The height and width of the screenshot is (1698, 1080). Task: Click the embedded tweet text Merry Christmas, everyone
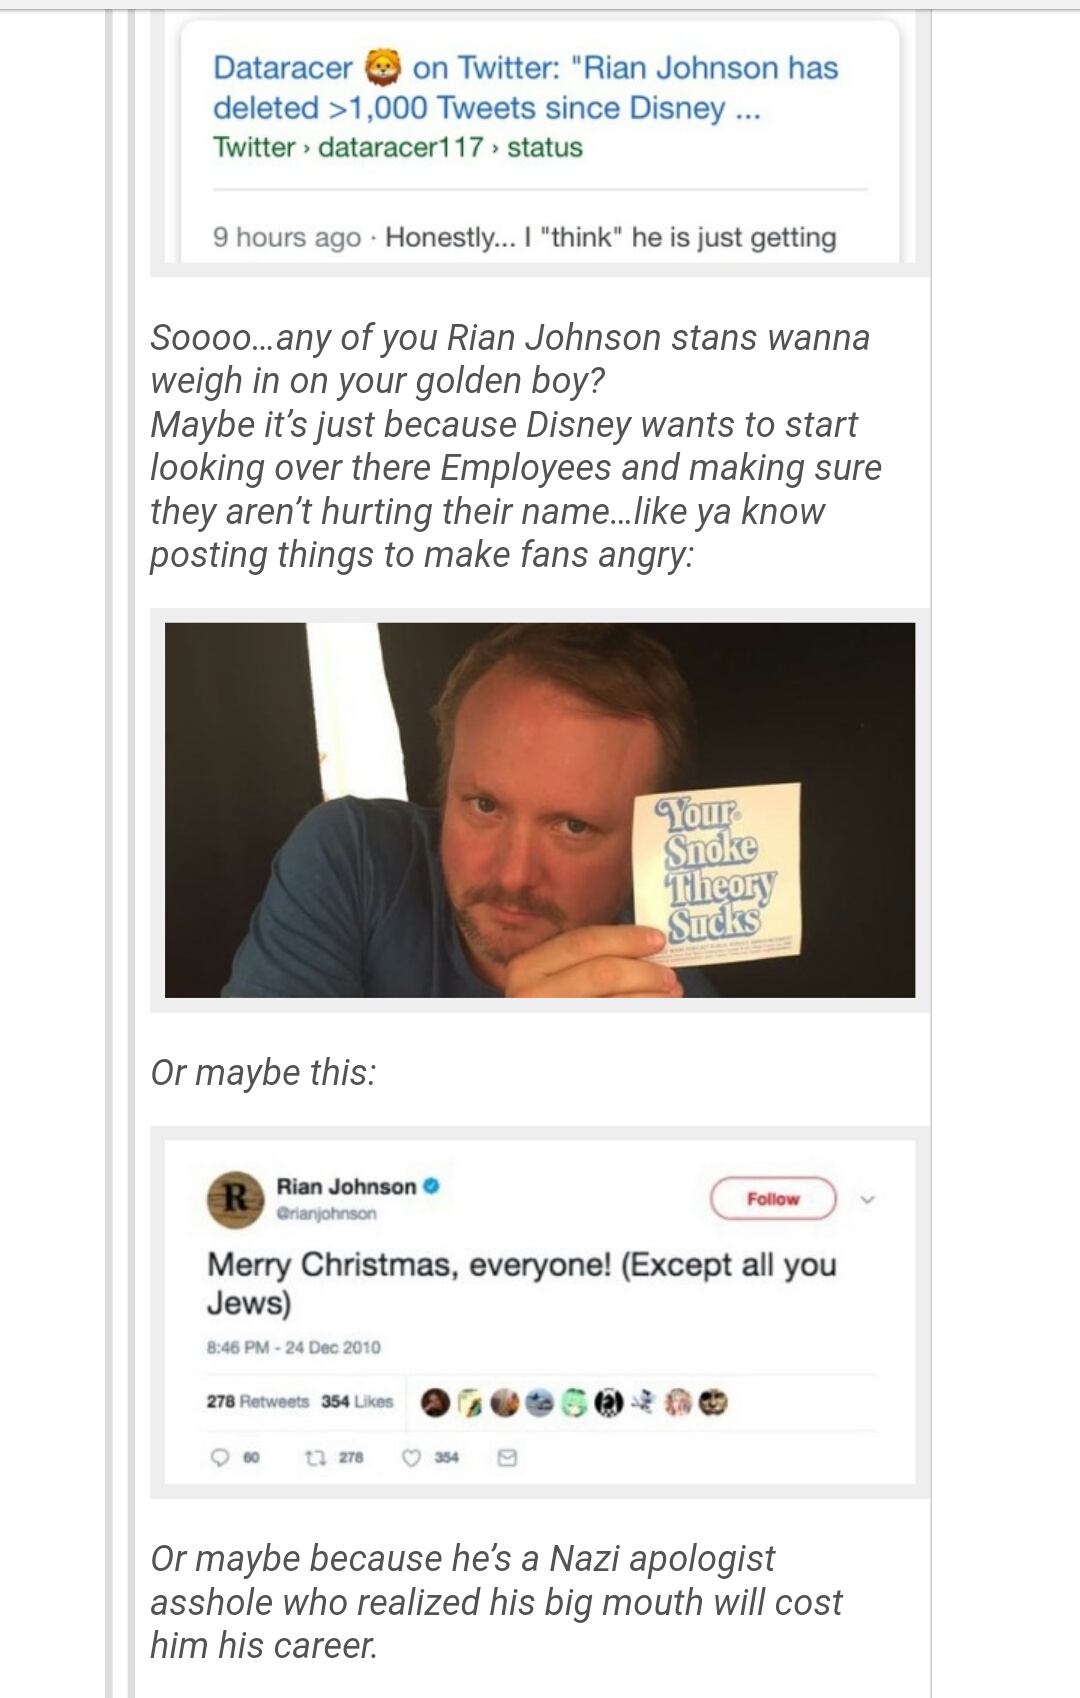(x=521, y=1283)
